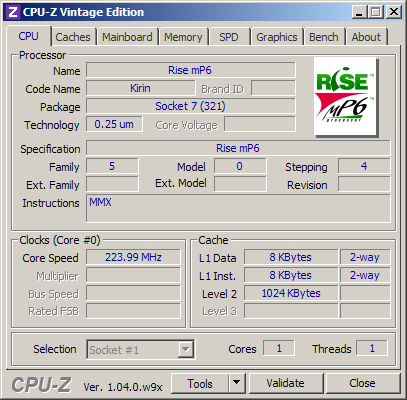Click the empty Bus Speed field

[133, 293]
